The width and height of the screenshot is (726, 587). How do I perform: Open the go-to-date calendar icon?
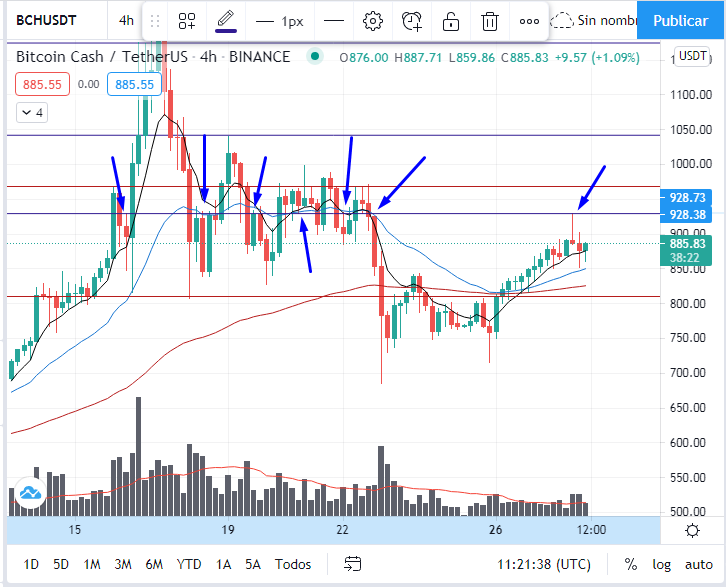coord(352,564)
